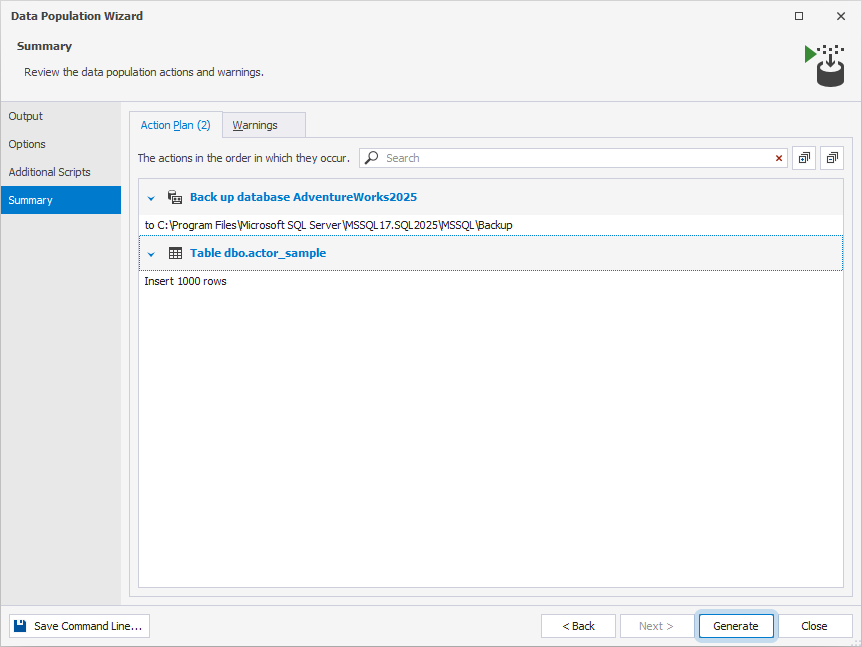Image resolution: width=862 pixels, height=647 pixels.
Task: Collapse the Table dbo.actor_sample section
Action: click(x=151, y=254)
